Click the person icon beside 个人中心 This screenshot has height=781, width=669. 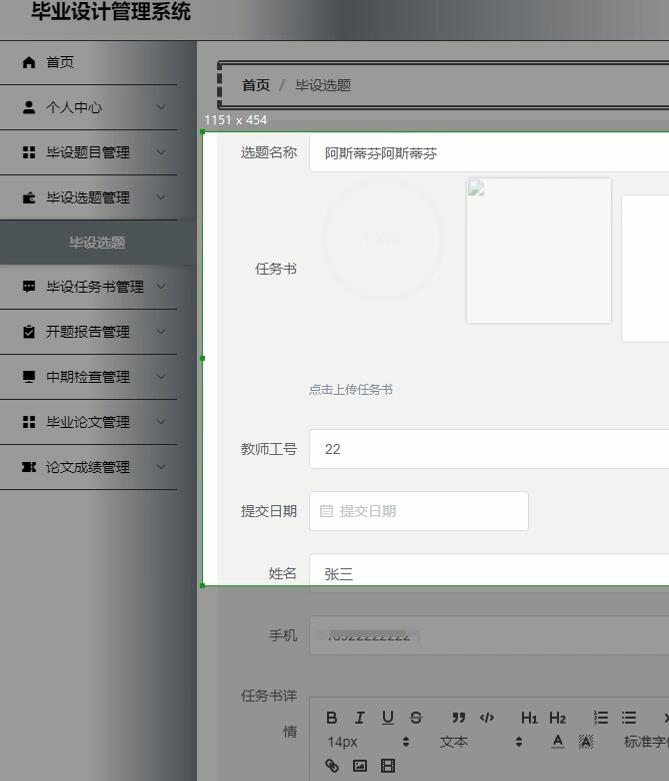pyautogui.click(x=29, y=107)
